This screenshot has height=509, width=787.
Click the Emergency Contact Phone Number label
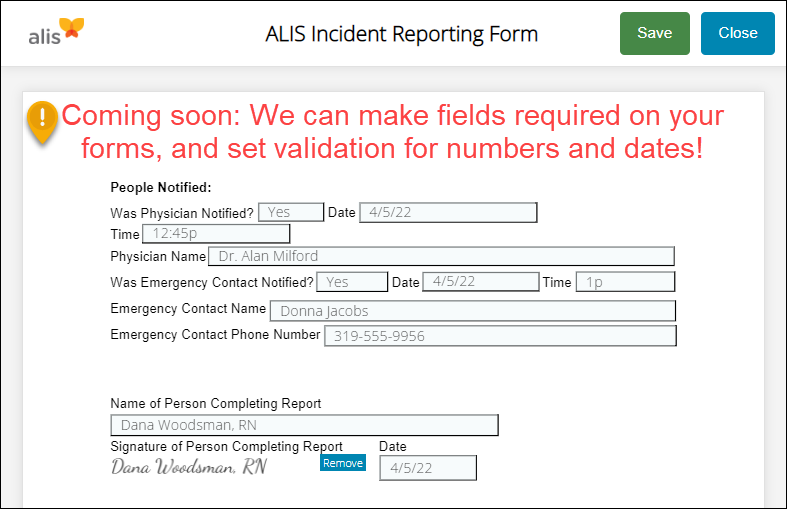tap(215, 334)
